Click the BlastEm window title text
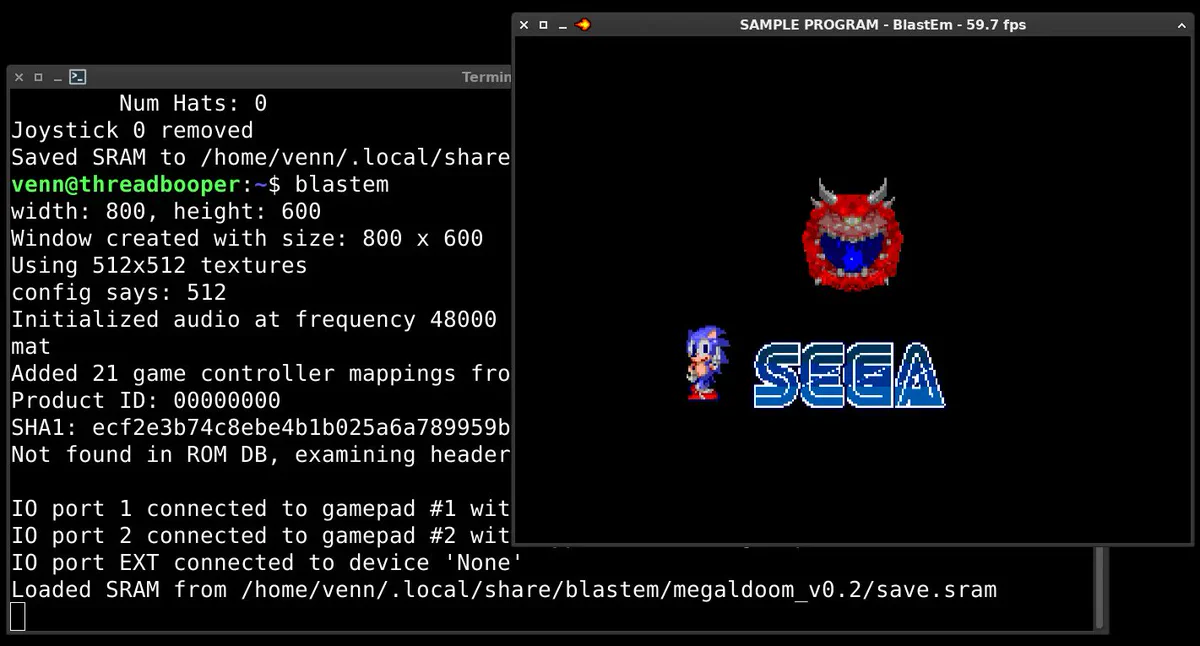 point(883,25)
